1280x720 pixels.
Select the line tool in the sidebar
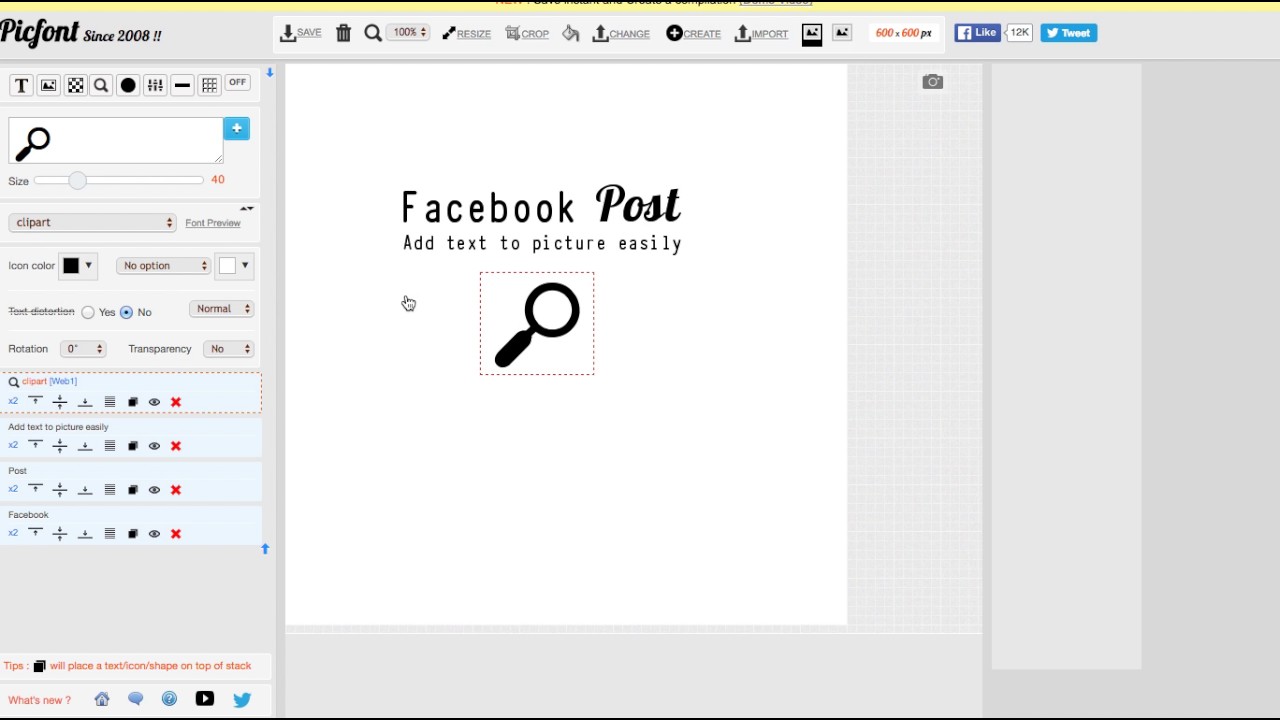[182, 84]
